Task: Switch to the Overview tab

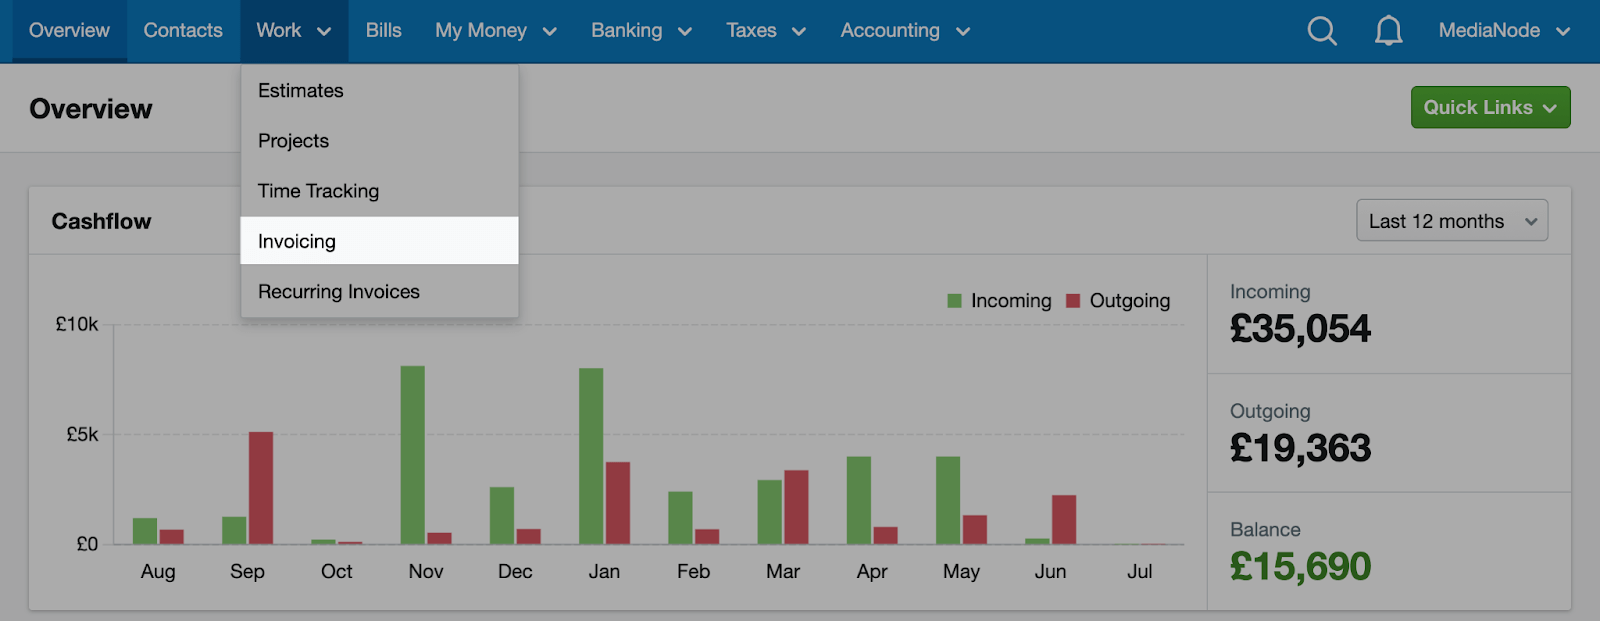Action: click(x=69, y=31)
